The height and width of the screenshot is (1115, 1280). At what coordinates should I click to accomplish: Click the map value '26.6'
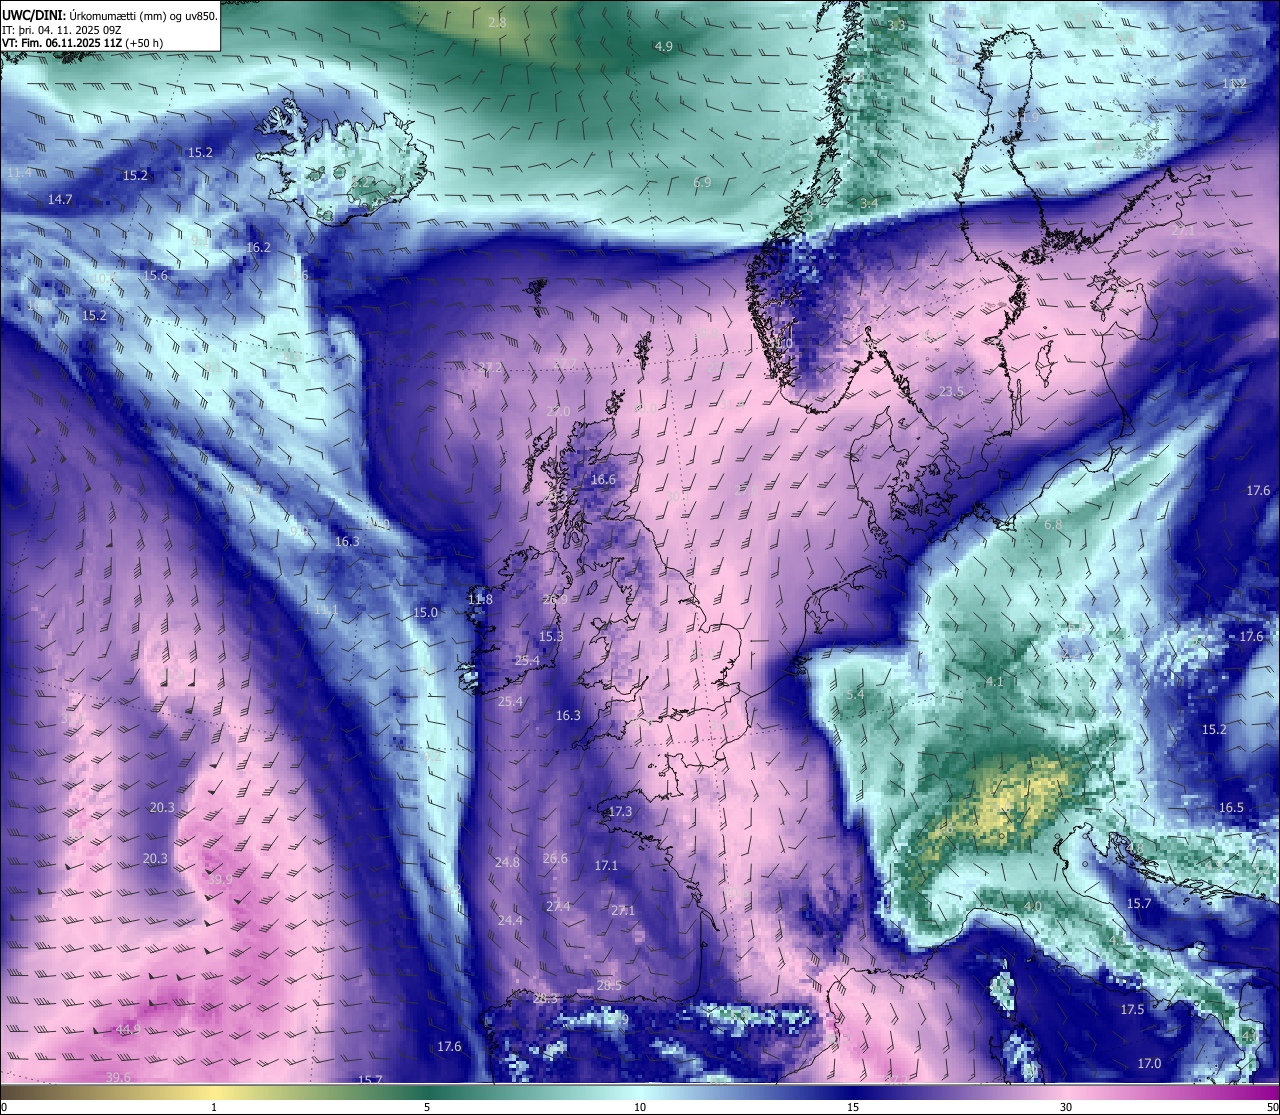555,859
